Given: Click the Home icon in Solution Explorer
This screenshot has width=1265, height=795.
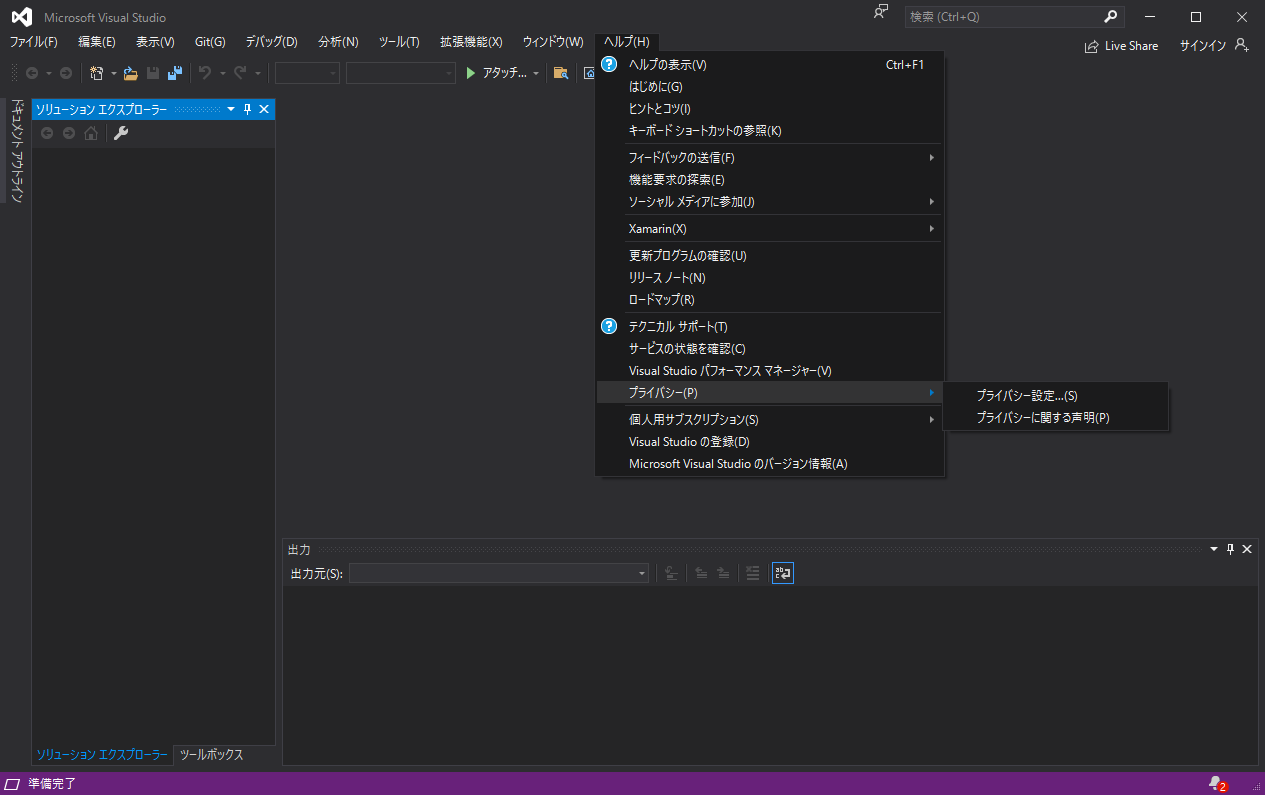Looking at the screenshot, I should click(90, 133).
